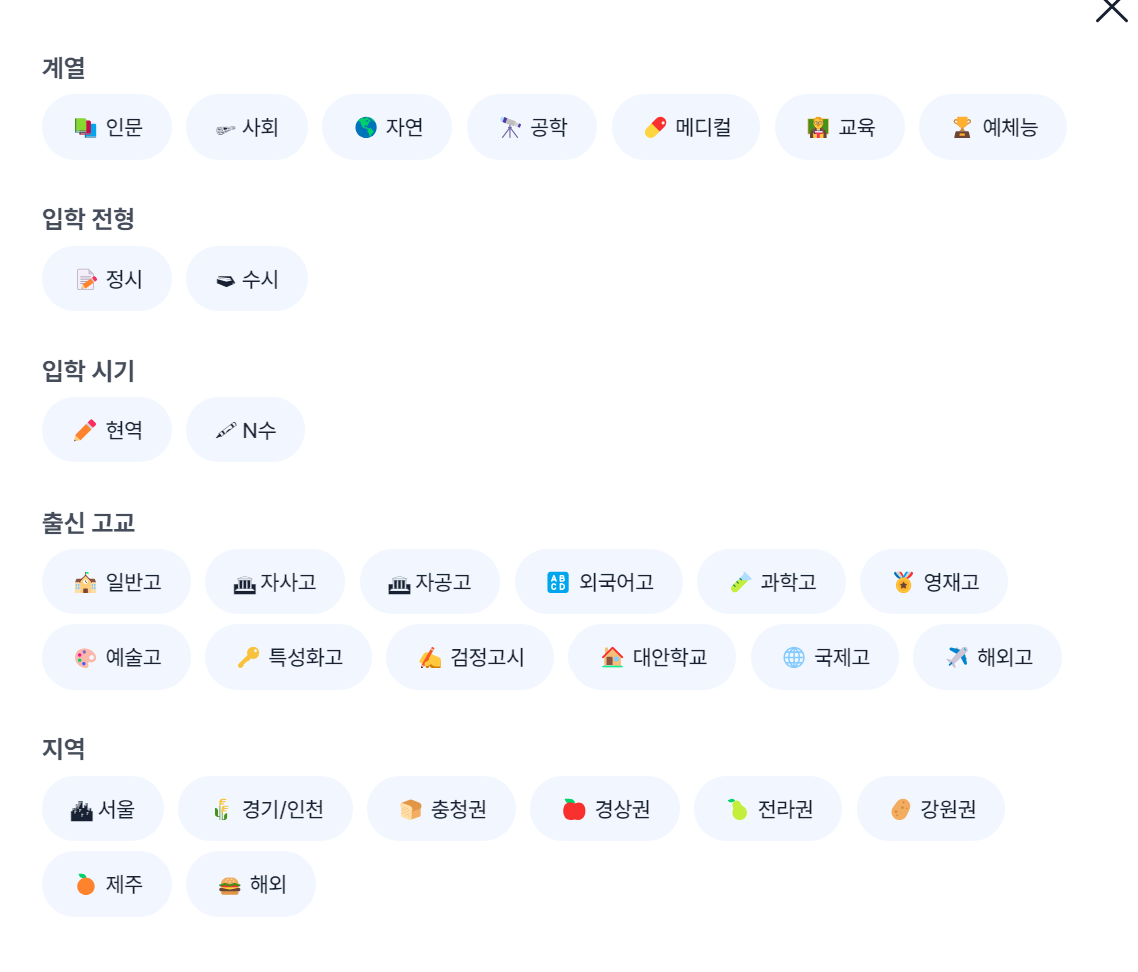Choose the 서울 region chip
Image resolution: width=1138 pixels, height=972 pixels.
click(x=103, y=809)
